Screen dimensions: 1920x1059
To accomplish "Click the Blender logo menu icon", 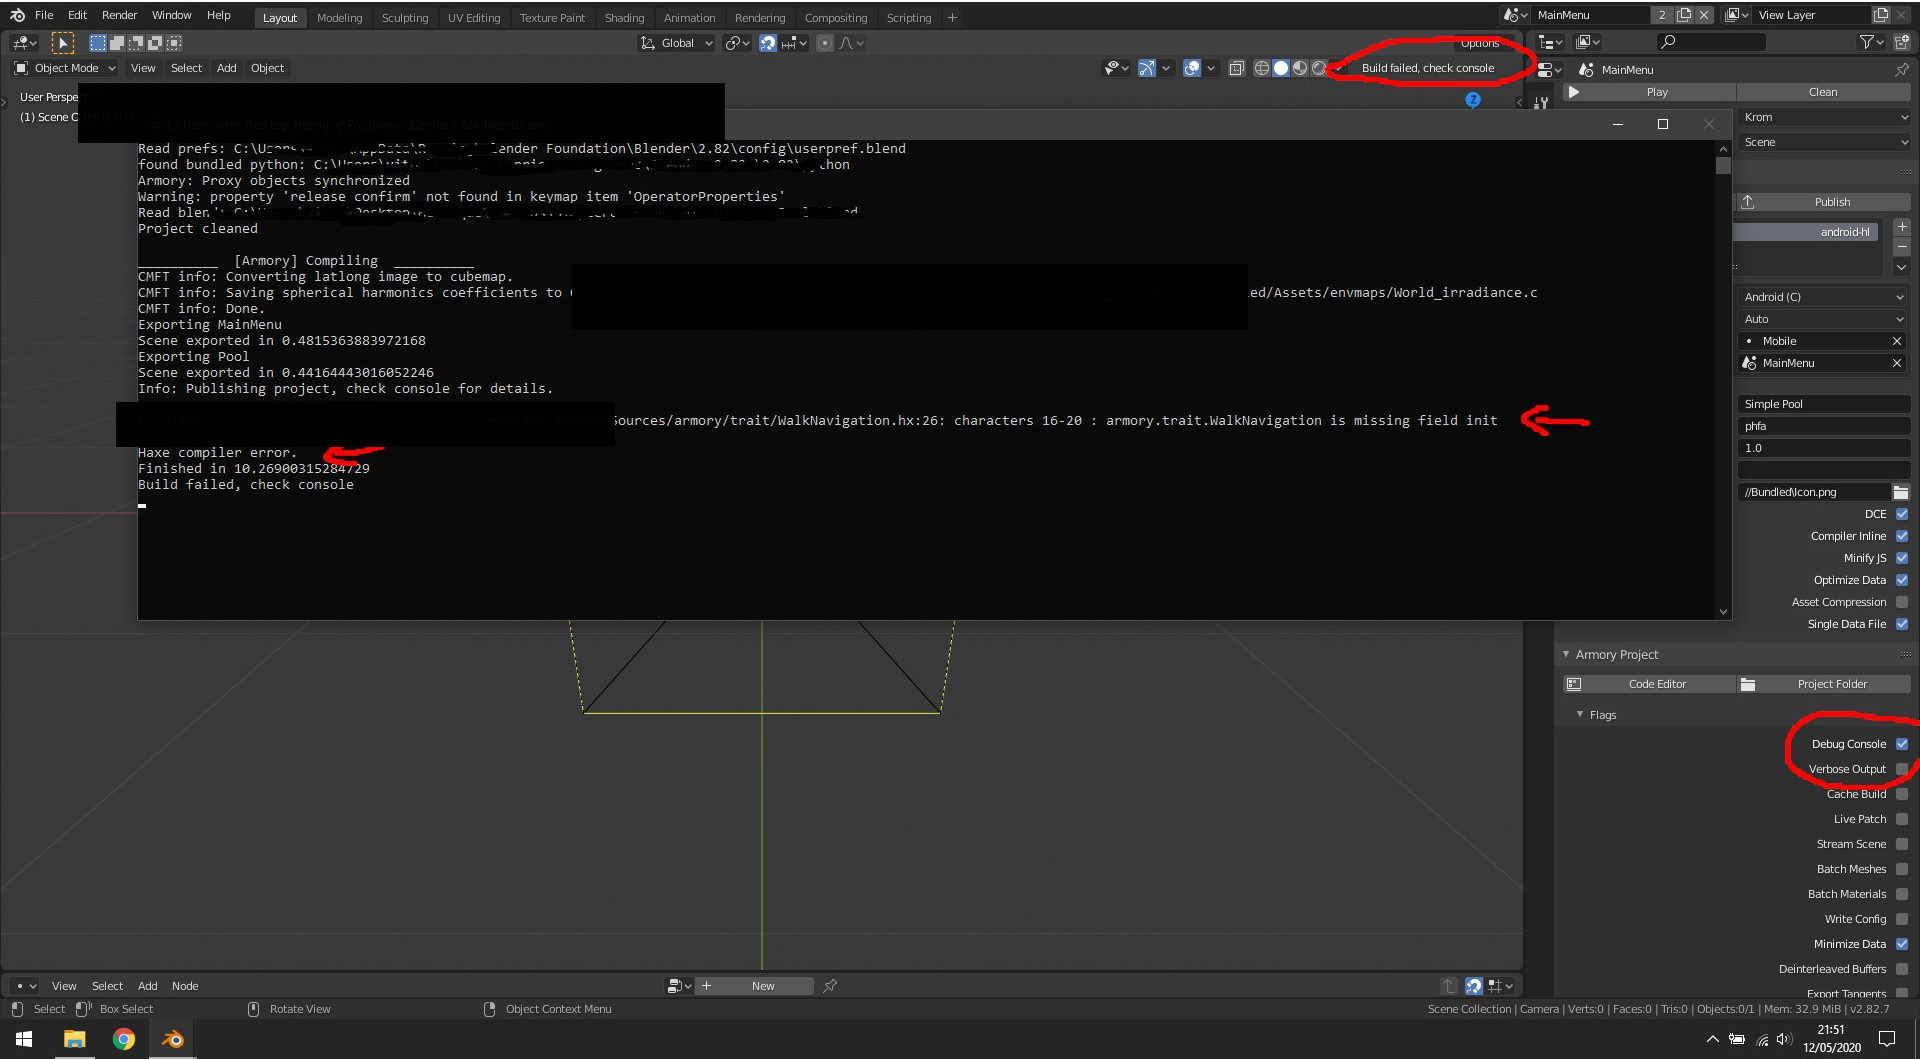I will [x=17, y=15].
